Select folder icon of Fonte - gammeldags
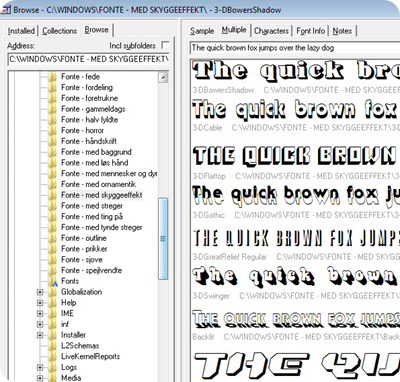400x382 pixels. (52, 109)
